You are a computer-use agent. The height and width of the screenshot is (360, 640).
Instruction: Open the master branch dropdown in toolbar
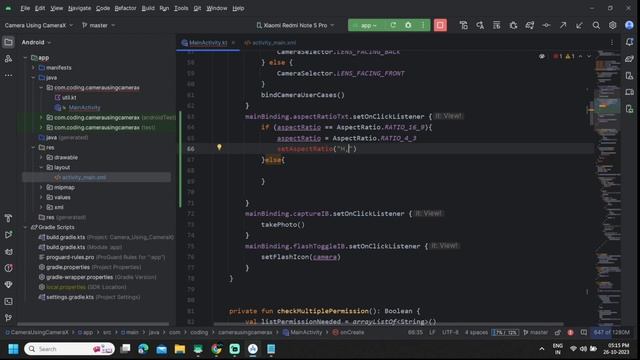tap(98, 25)
